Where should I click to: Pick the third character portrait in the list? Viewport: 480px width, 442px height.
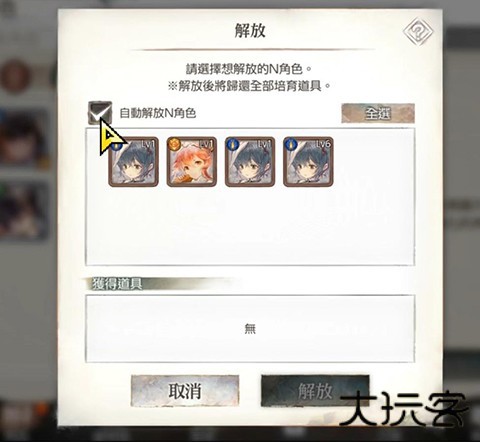coord(250,162)
